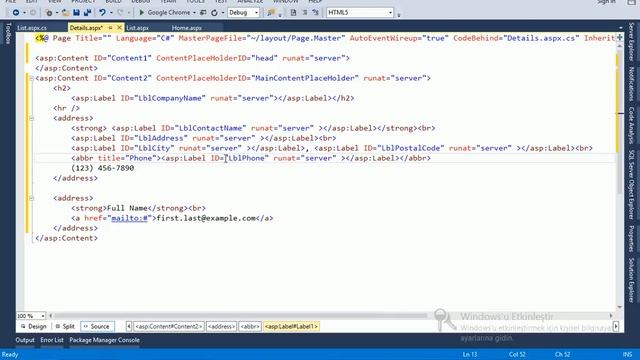
Task: Click the Navigate Forward arrow icon
Action: point(33,13)
